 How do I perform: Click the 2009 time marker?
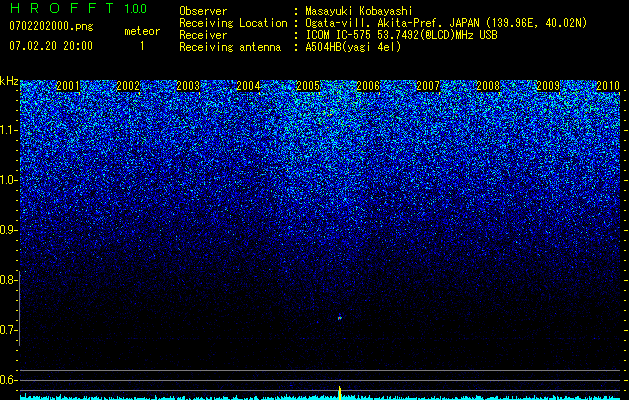(x=548, y=86)
